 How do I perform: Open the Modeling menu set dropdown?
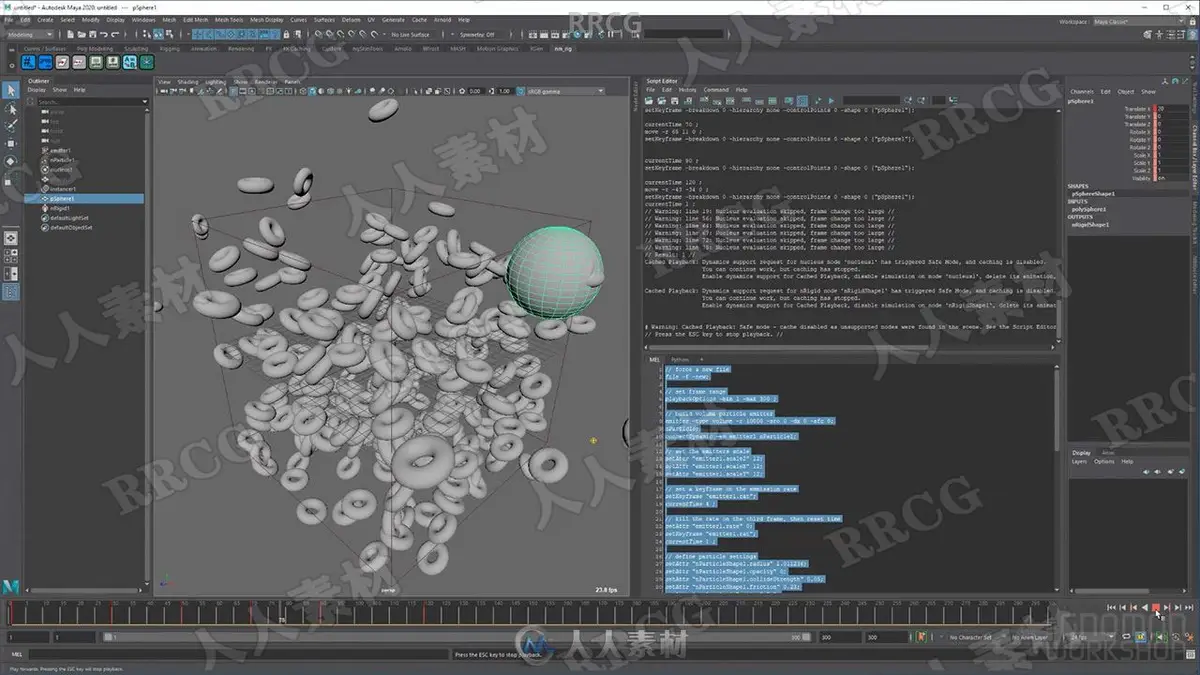tap(30, 34)
